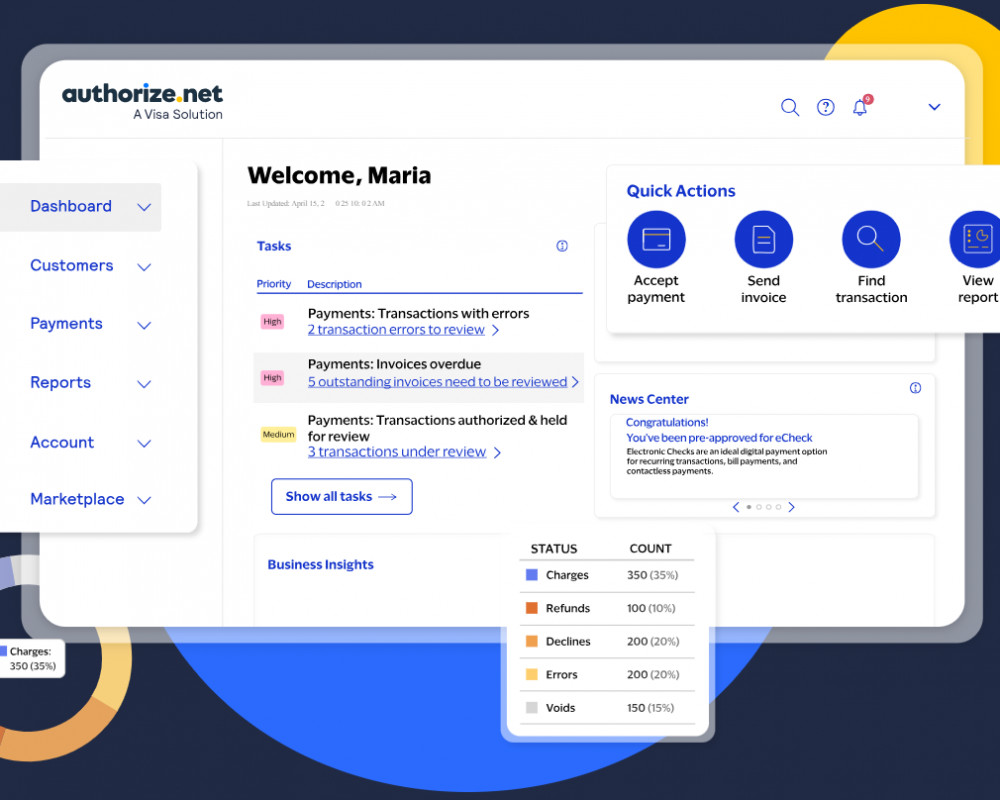Click the Voids gray color swatch
Viewport: 1000px width, 800px height.
coord(531,707)
